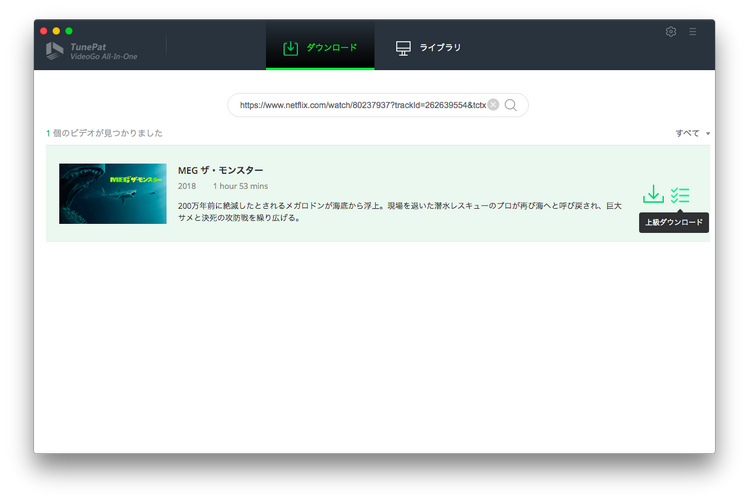Click the 個のビデオが見つかりました result count
Image resolution: width=749 pixels, height=502 pixels.
[x=104, y=133]
